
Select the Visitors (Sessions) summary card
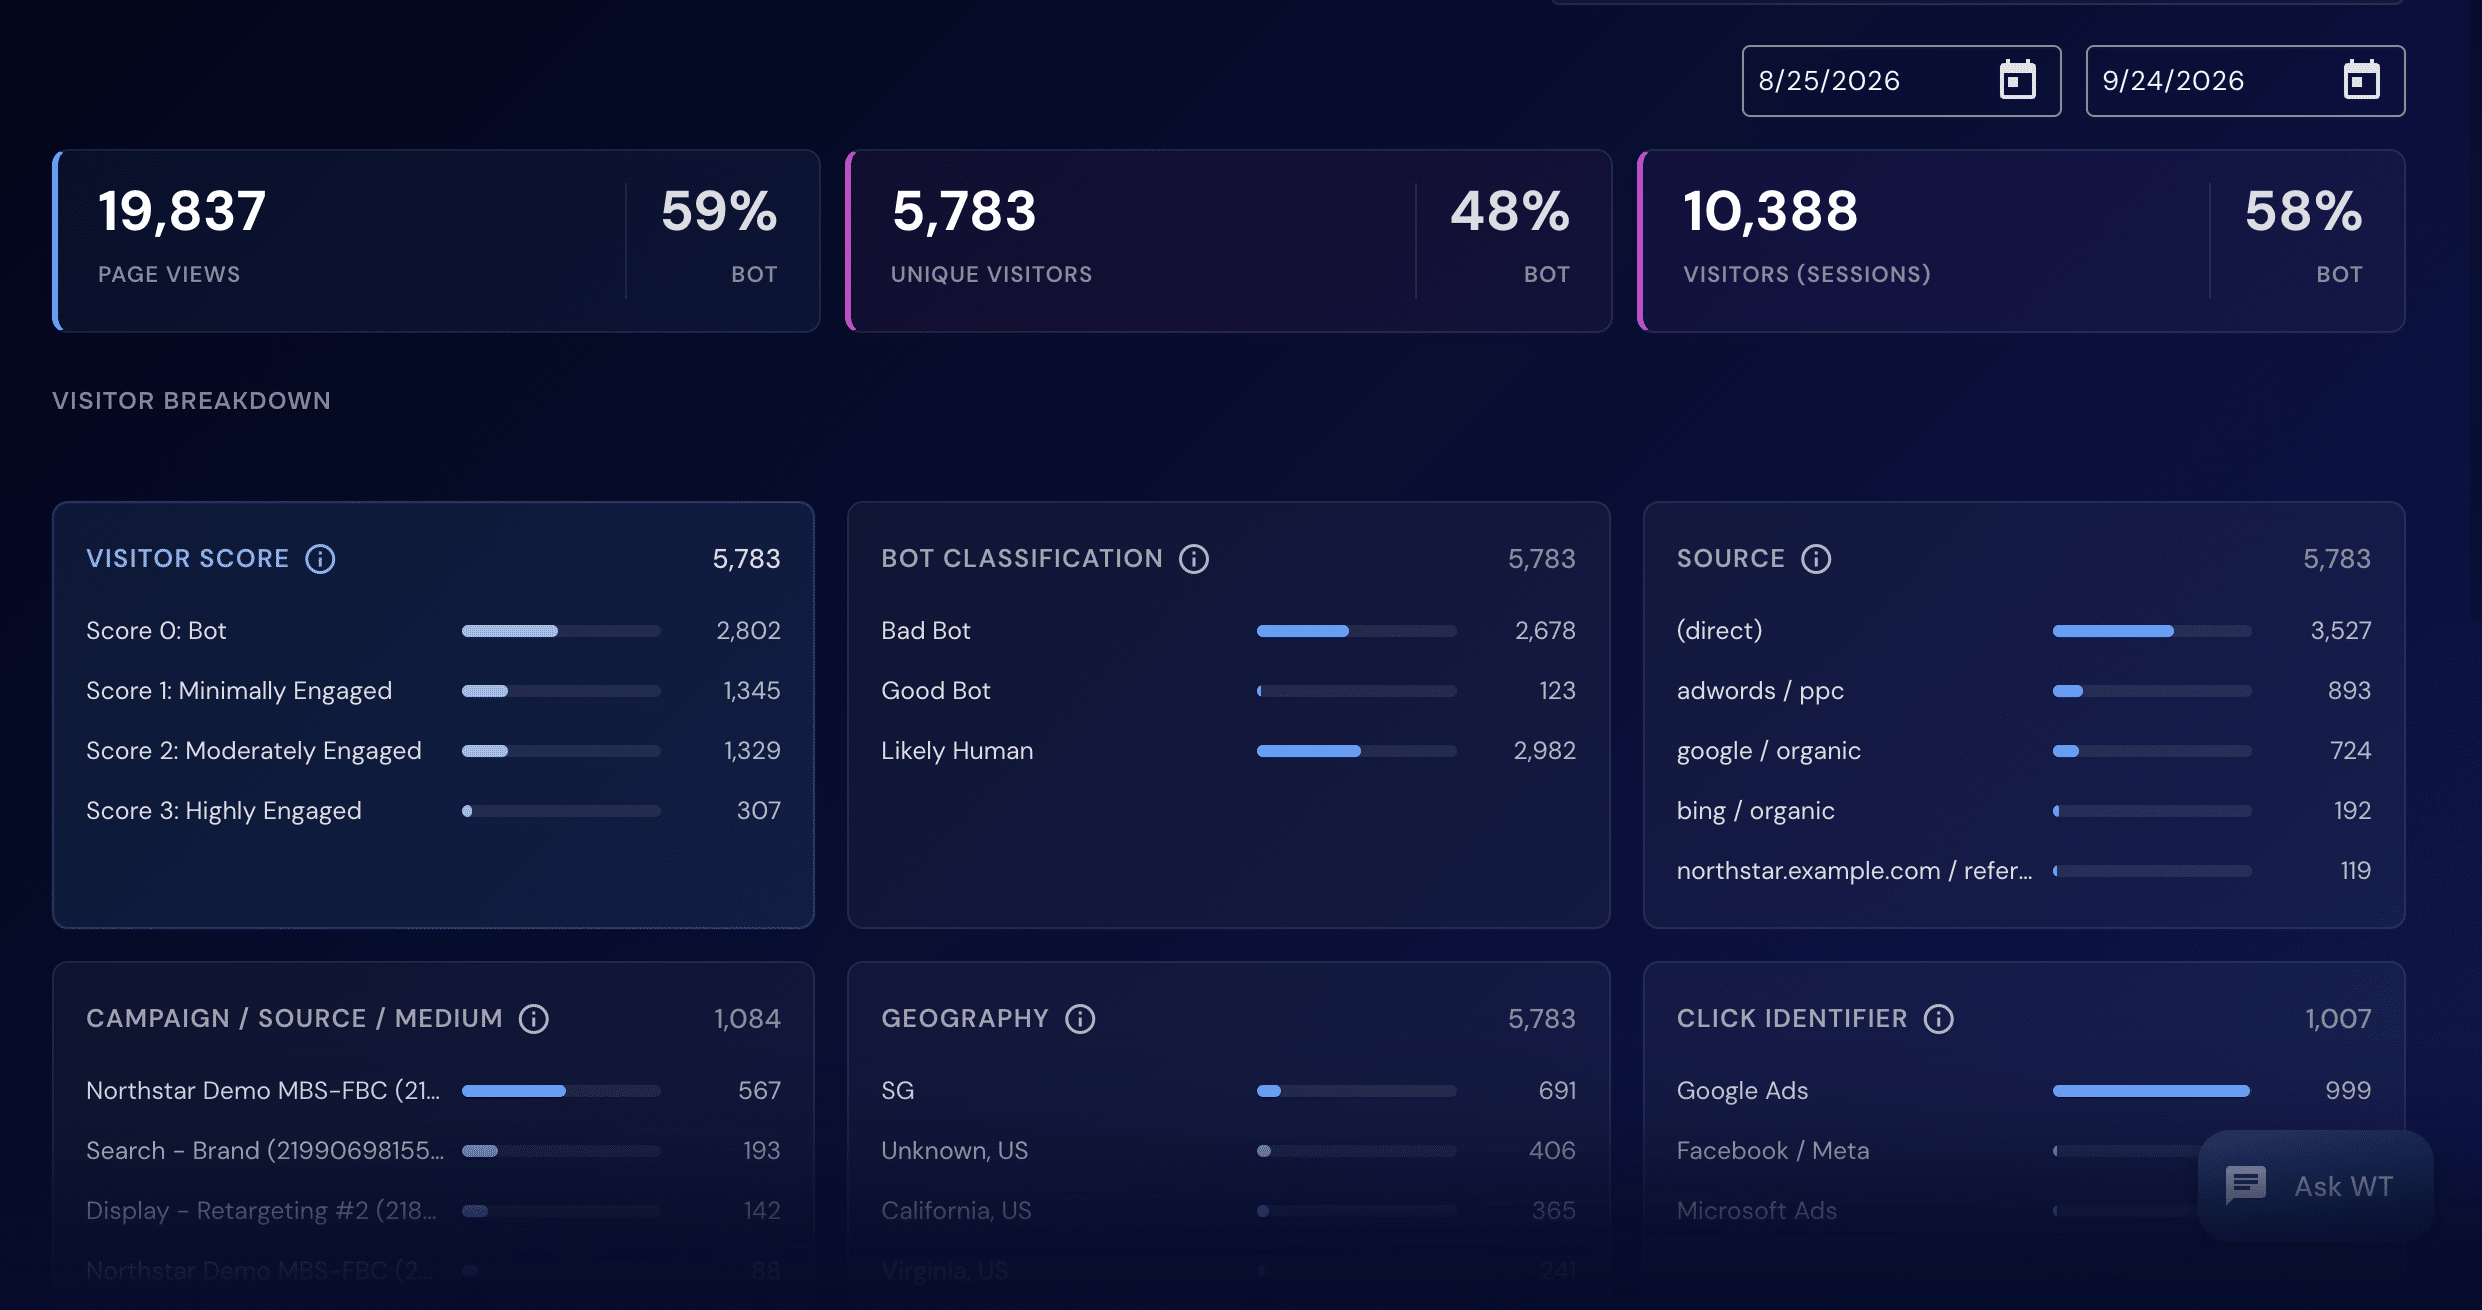pyautogui.click(x=2021, y=241)
